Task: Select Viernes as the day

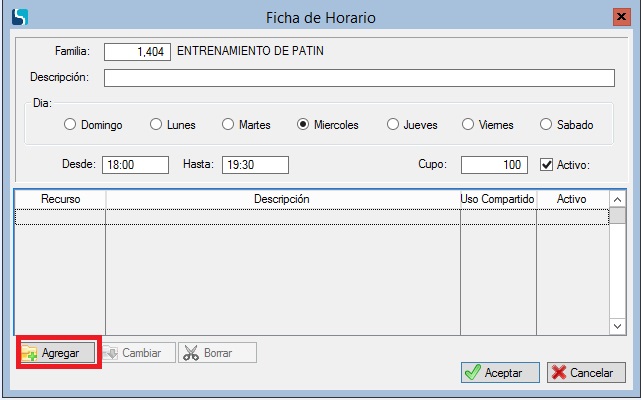Action: pyautogui.click(x=468, y=125)
